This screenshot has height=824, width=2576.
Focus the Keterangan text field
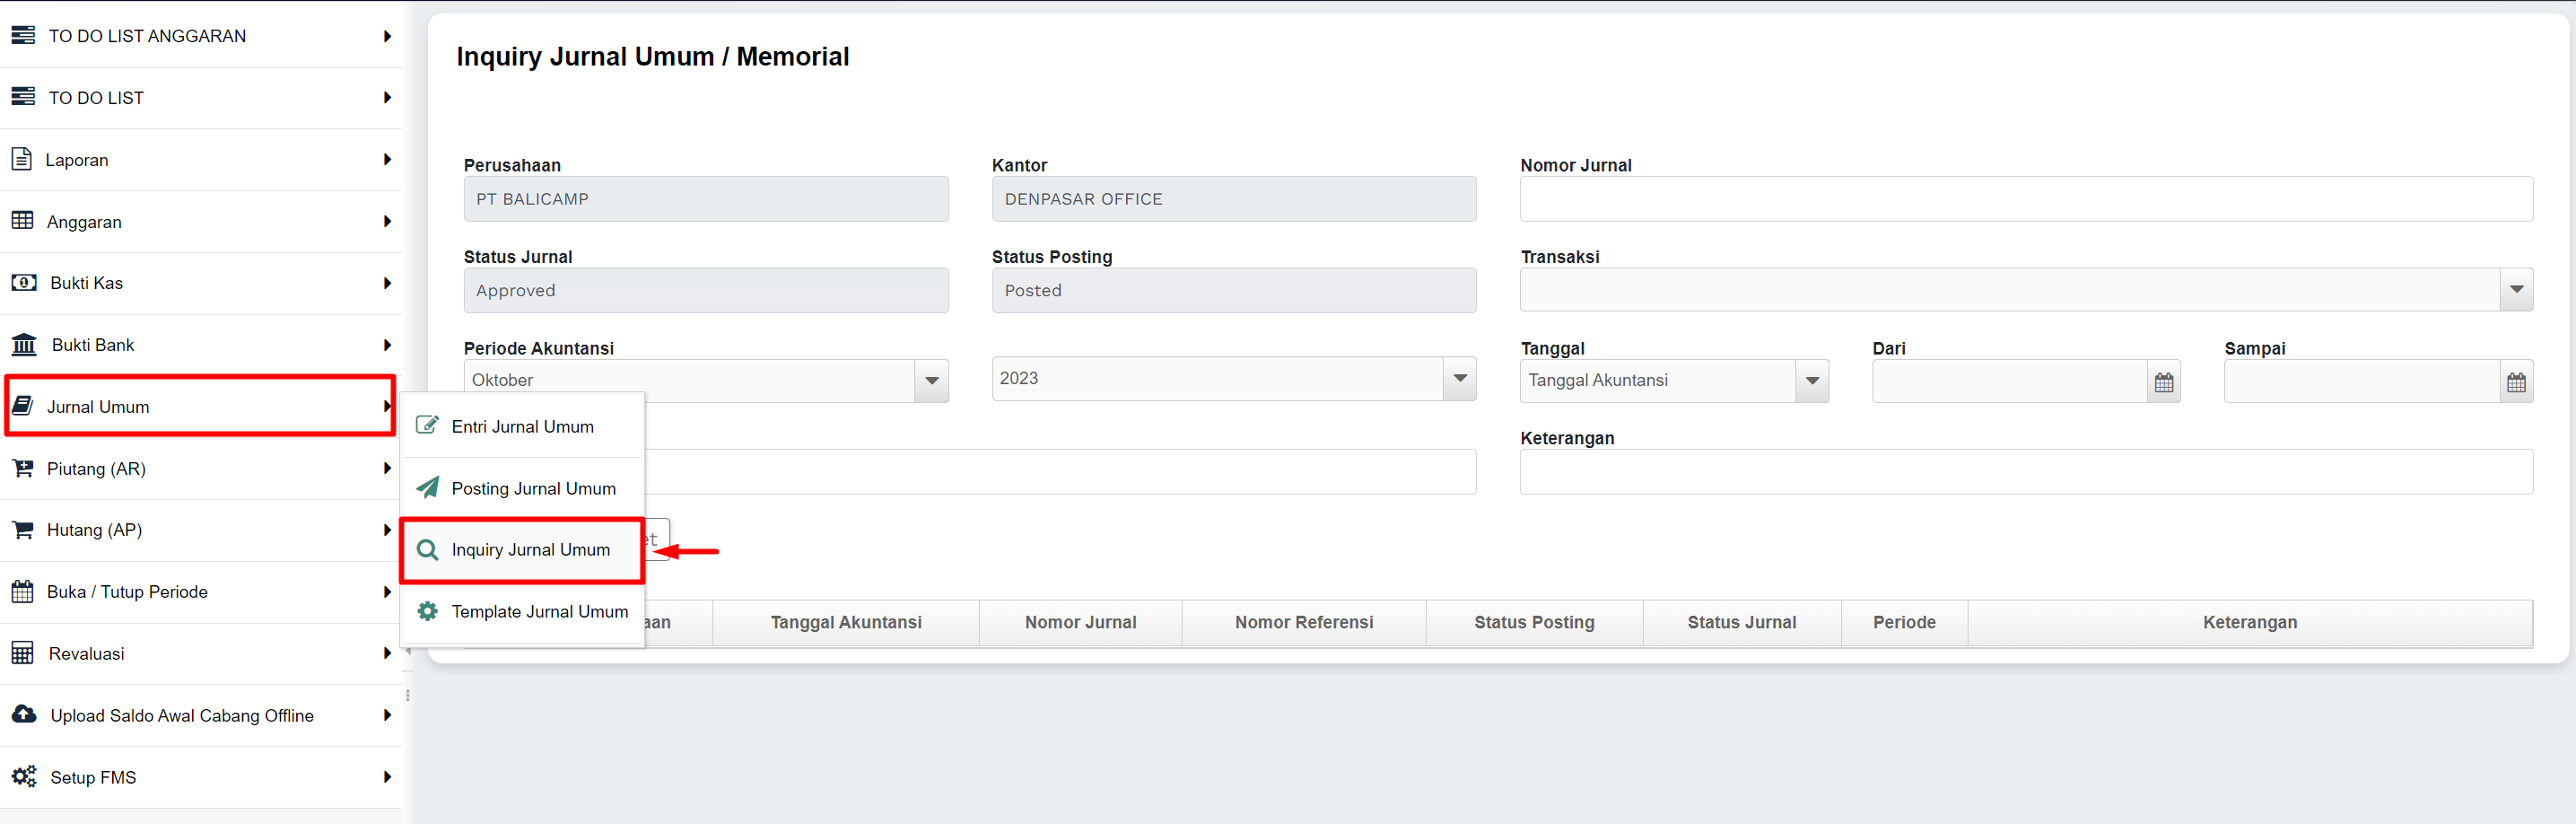point(2025,472)
